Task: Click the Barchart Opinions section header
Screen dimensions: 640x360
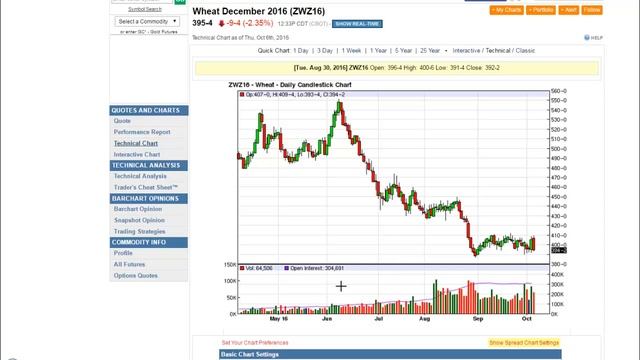Action: 149,198
